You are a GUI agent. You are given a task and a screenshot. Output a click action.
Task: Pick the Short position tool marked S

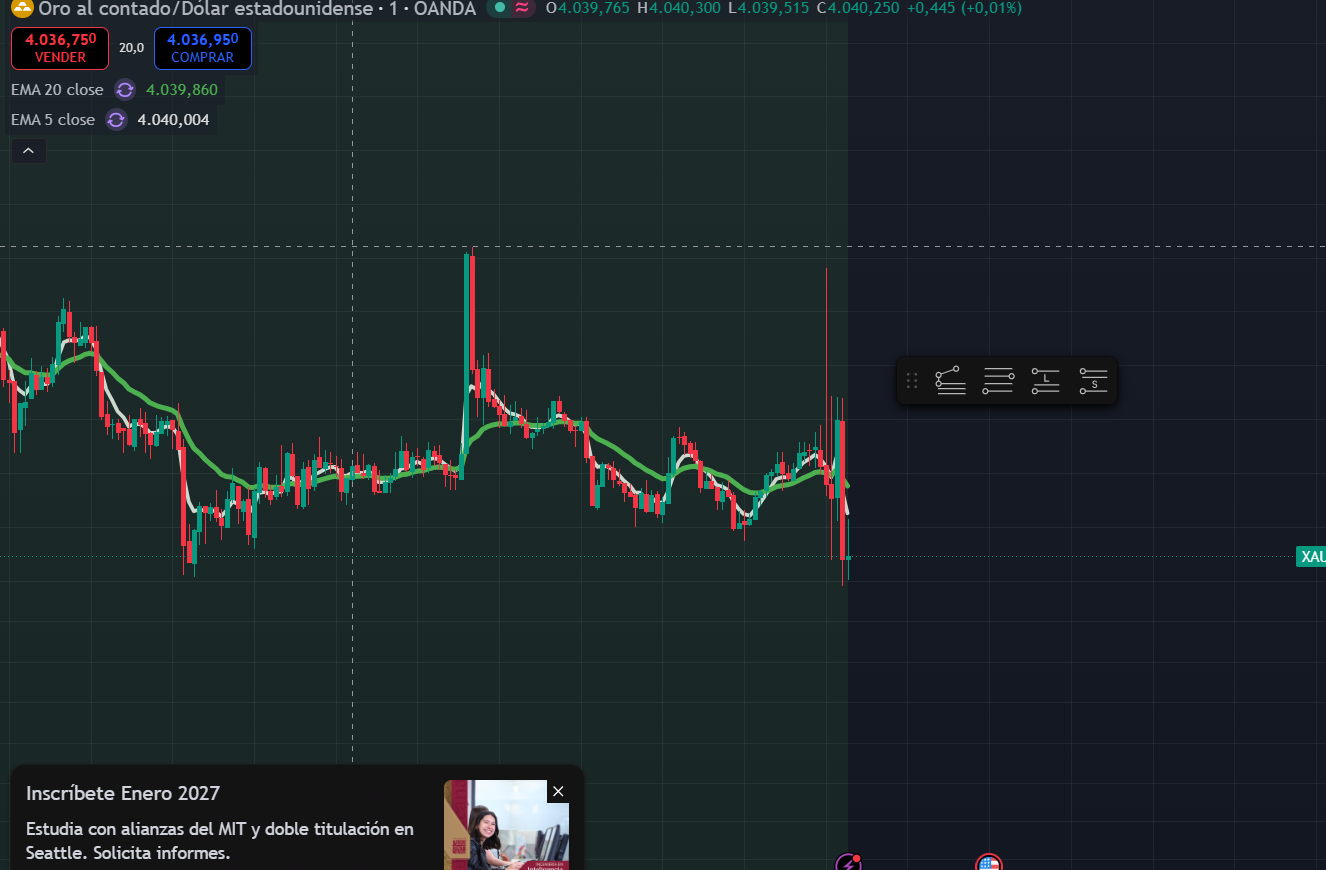[1093, 380]
